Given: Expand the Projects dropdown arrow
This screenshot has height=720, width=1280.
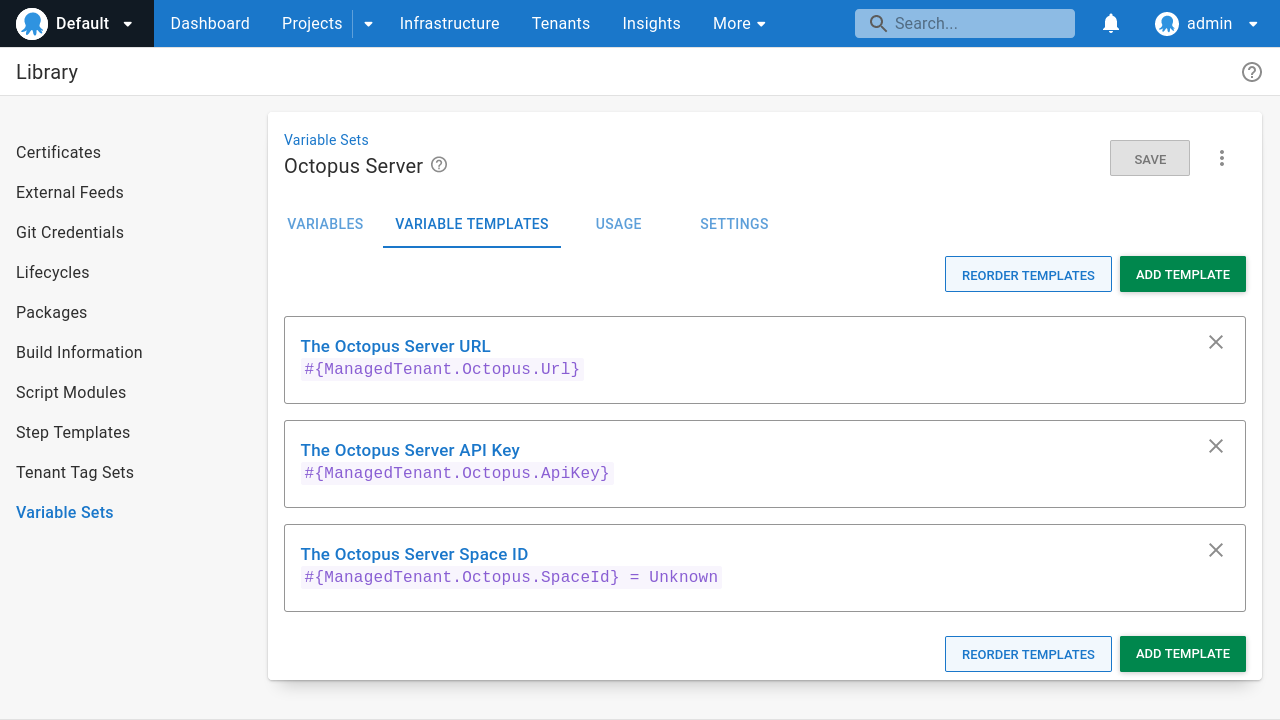Looking at the screenshot, I should (367, 23).
